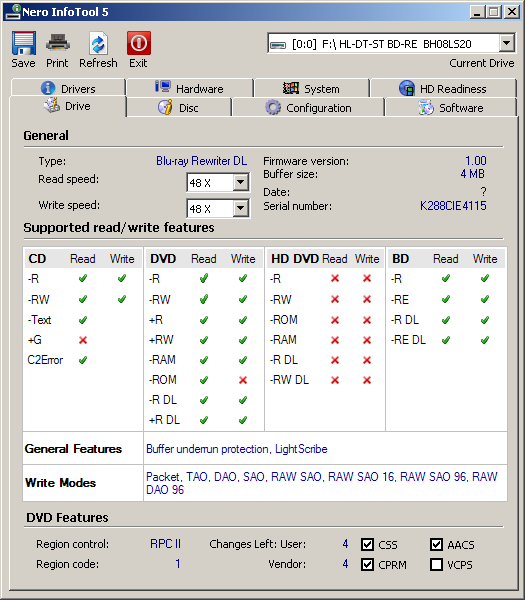Open the Read speed dropdown
Image resolution: width=525 pixels, height=600 pixels.
[x=241, y=183]
